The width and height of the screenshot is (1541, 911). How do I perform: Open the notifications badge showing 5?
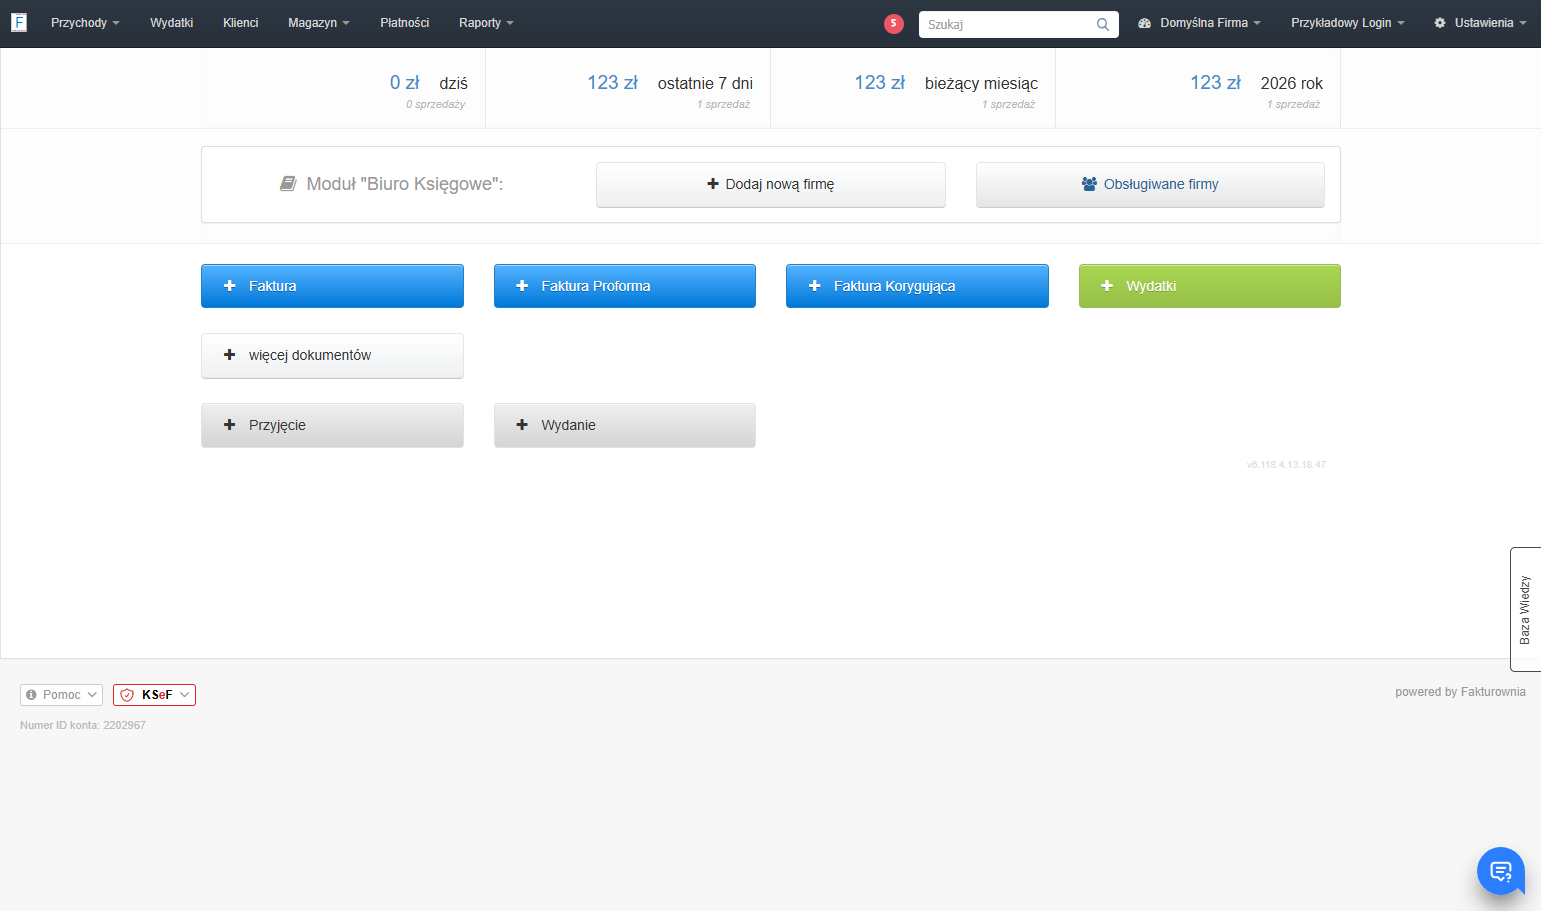894,23
